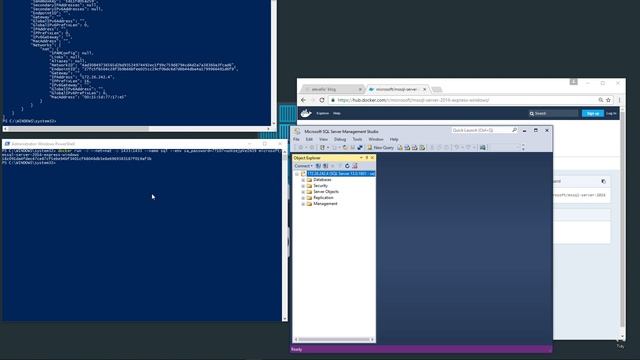Switch to the first blog browser tab

331,89
